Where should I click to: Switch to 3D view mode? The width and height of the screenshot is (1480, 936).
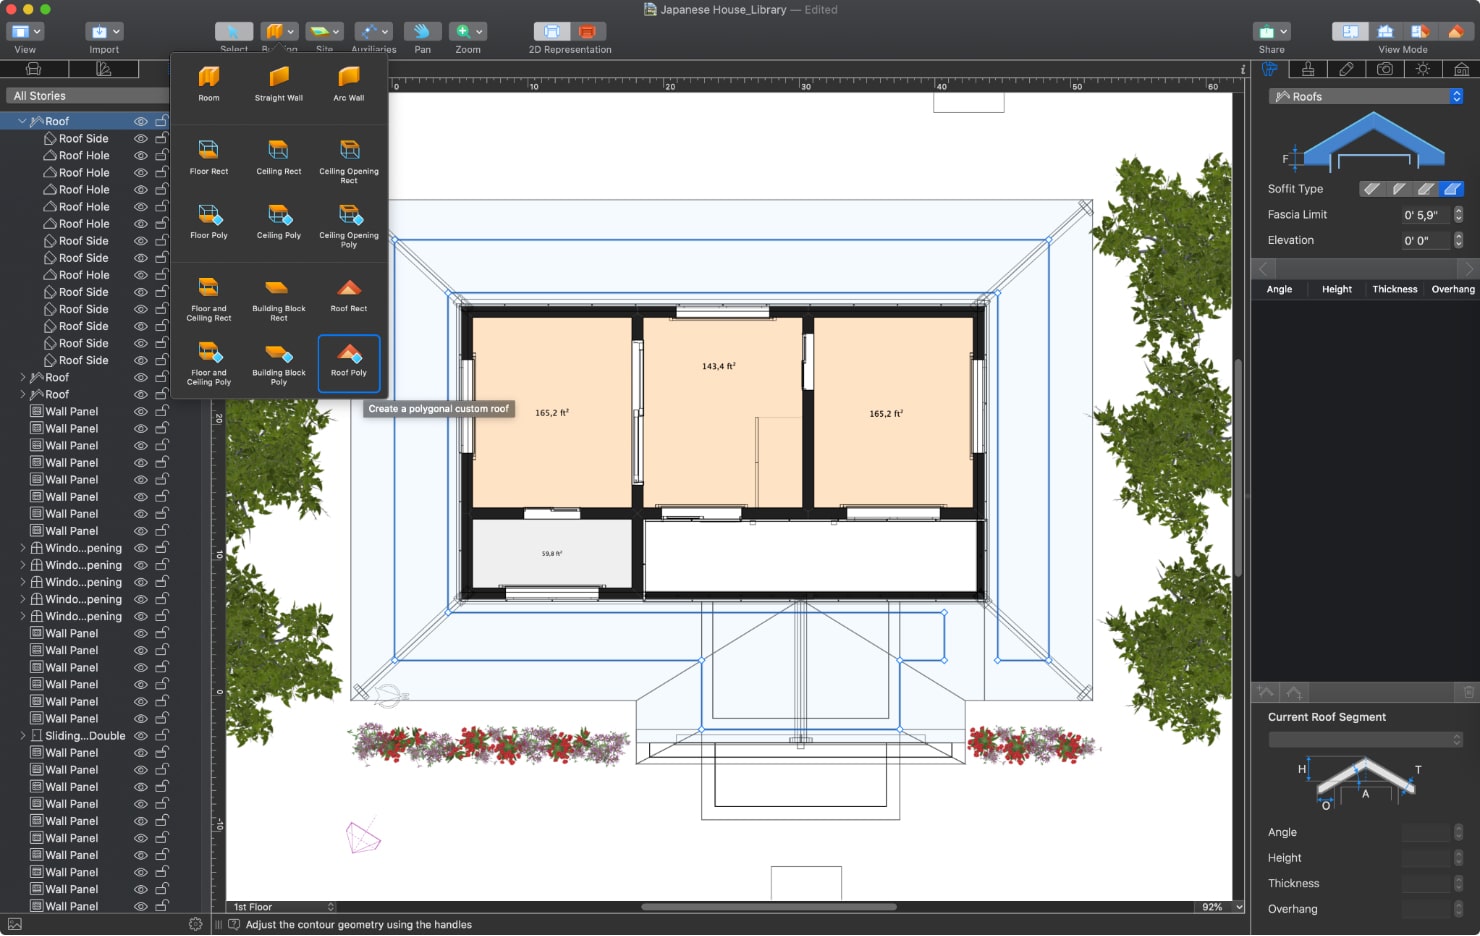click(1455, 31)
